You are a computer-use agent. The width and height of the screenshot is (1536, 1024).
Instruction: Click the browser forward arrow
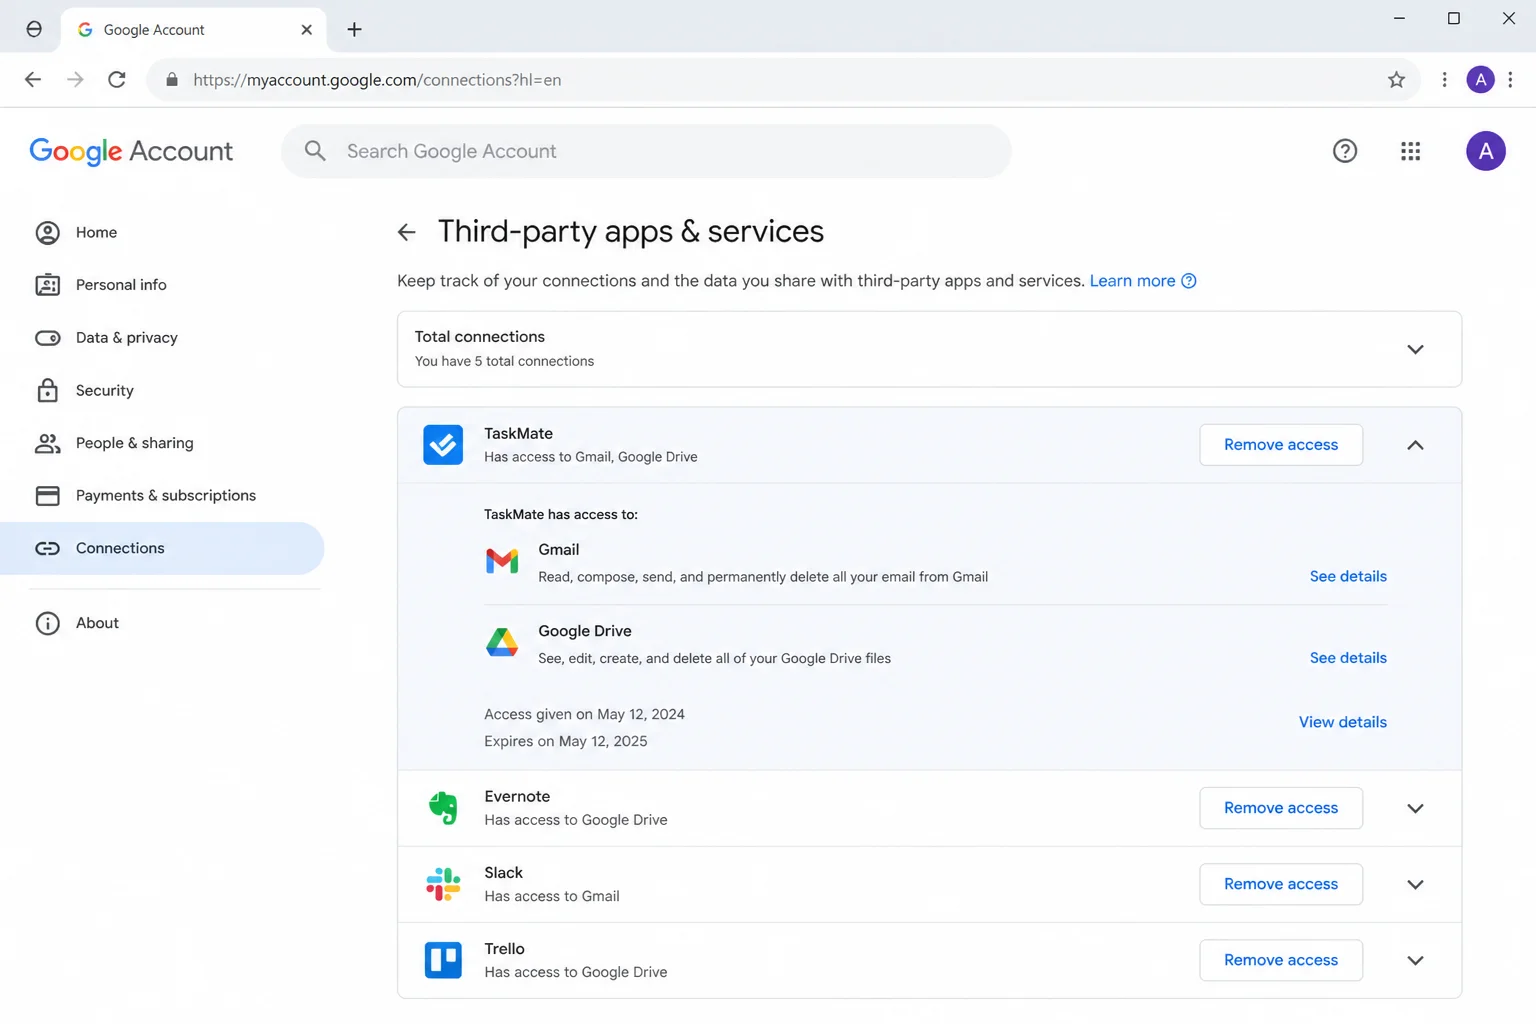75,80
